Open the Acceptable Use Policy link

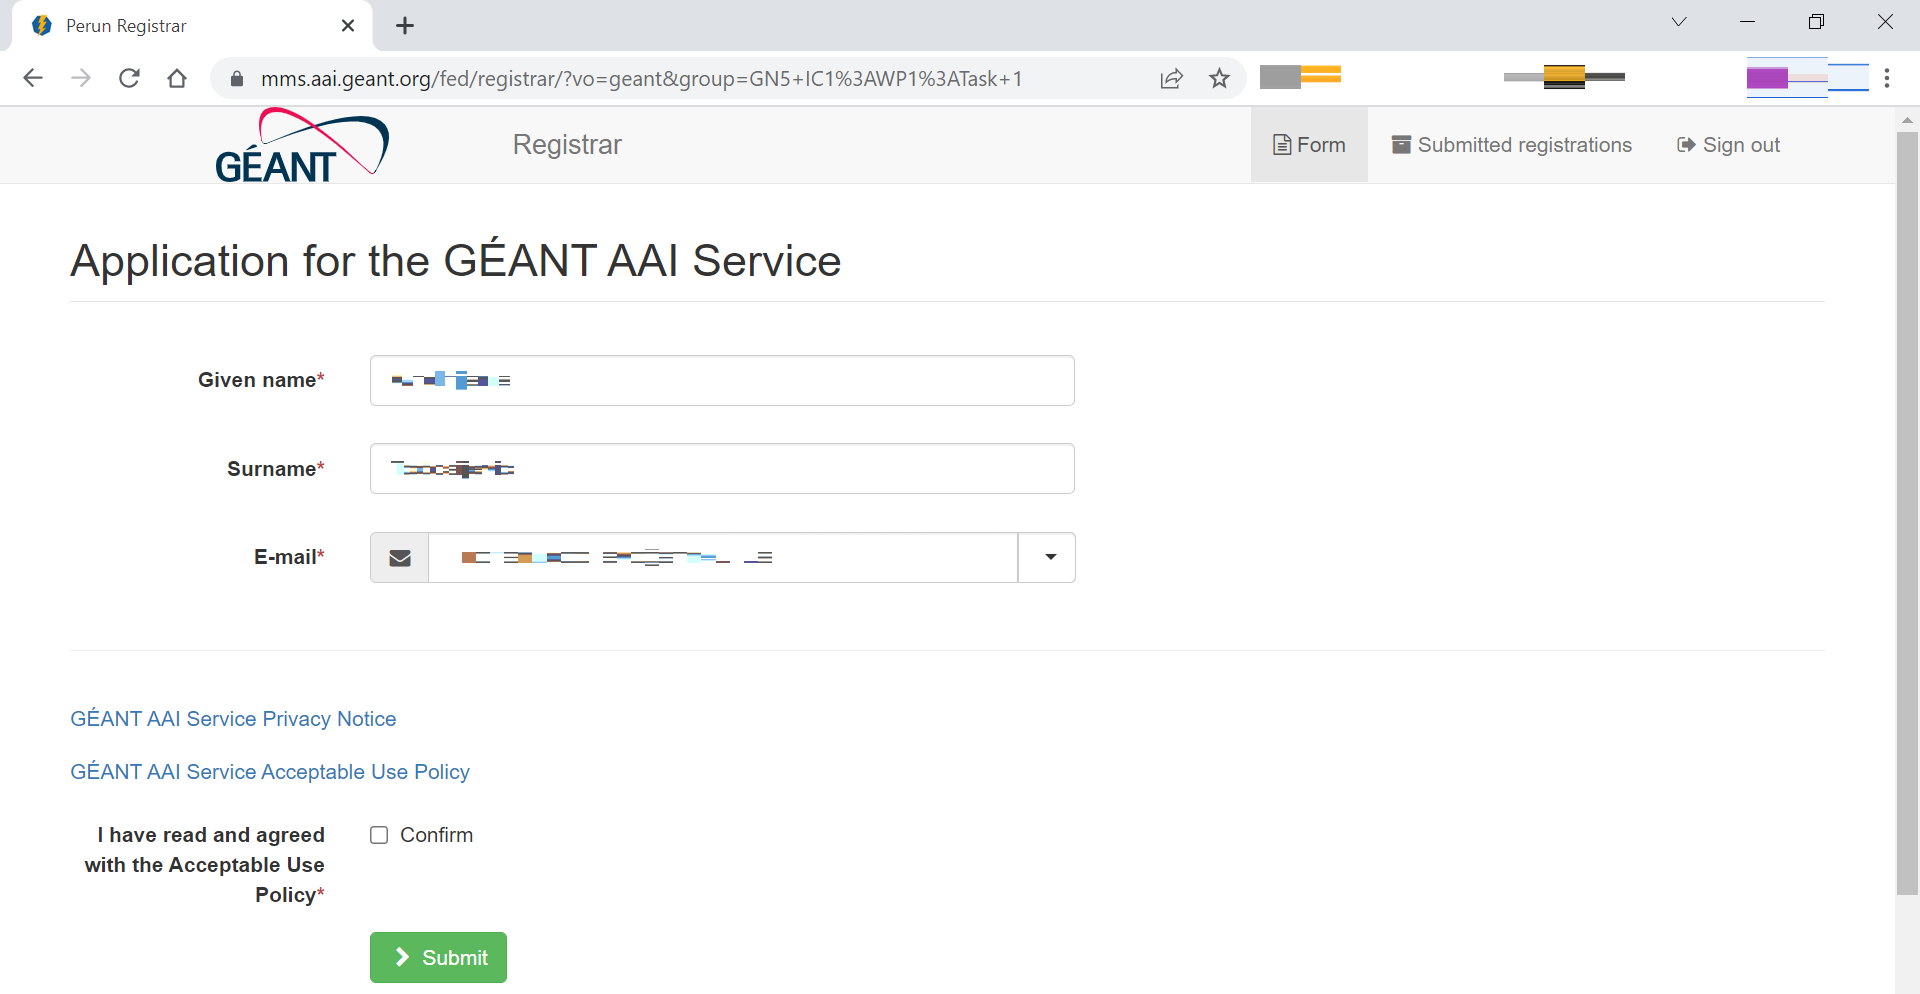click(x=270, y=772)
